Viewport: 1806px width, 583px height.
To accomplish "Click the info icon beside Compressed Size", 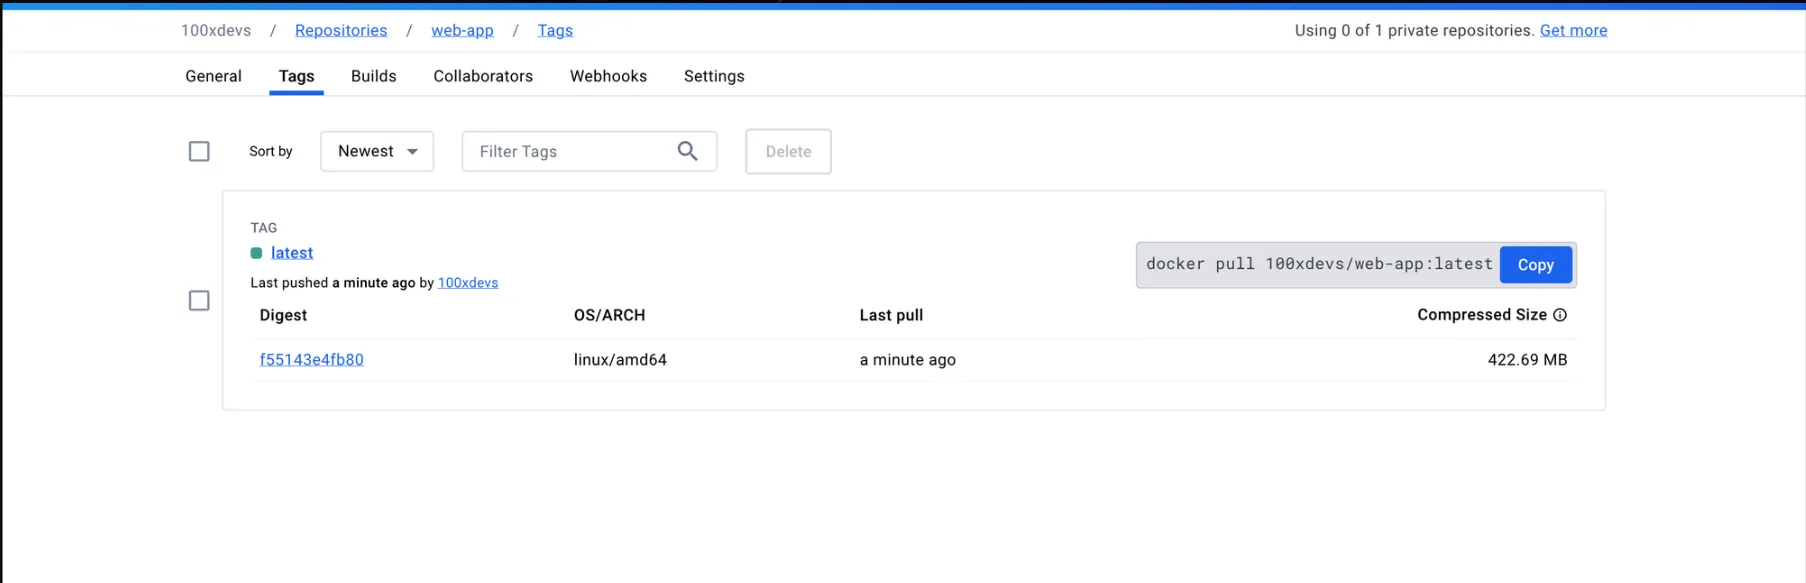I will pyautogui.click(x=1559, y=315).
